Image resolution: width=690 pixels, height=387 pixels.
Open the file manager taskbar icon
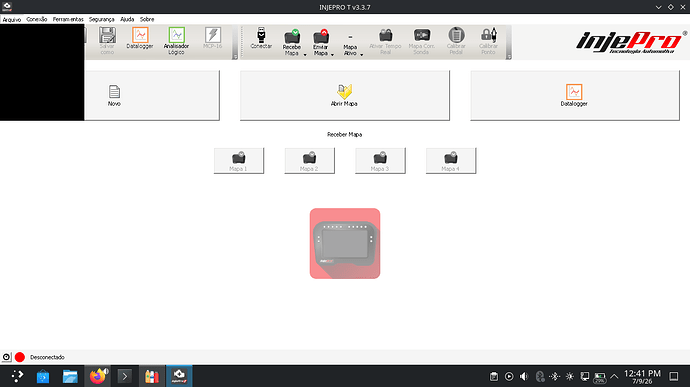pyautogui.click(x=70, y=376)
